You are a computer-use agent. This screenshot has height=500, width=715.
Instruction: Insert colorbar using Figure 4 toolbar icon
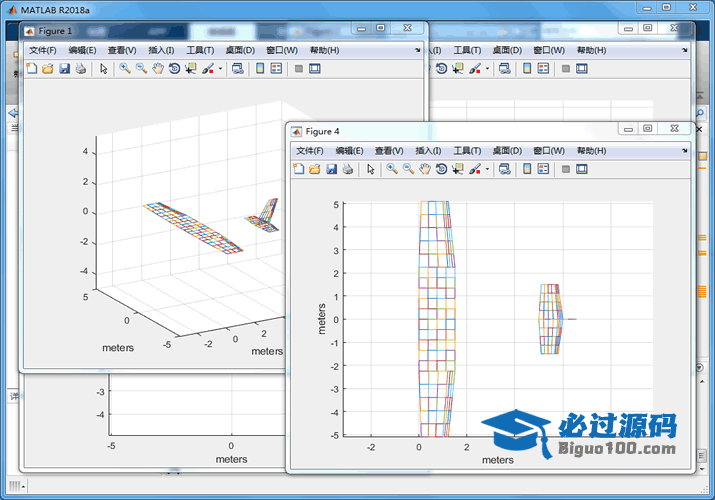[x=527, y=169]
